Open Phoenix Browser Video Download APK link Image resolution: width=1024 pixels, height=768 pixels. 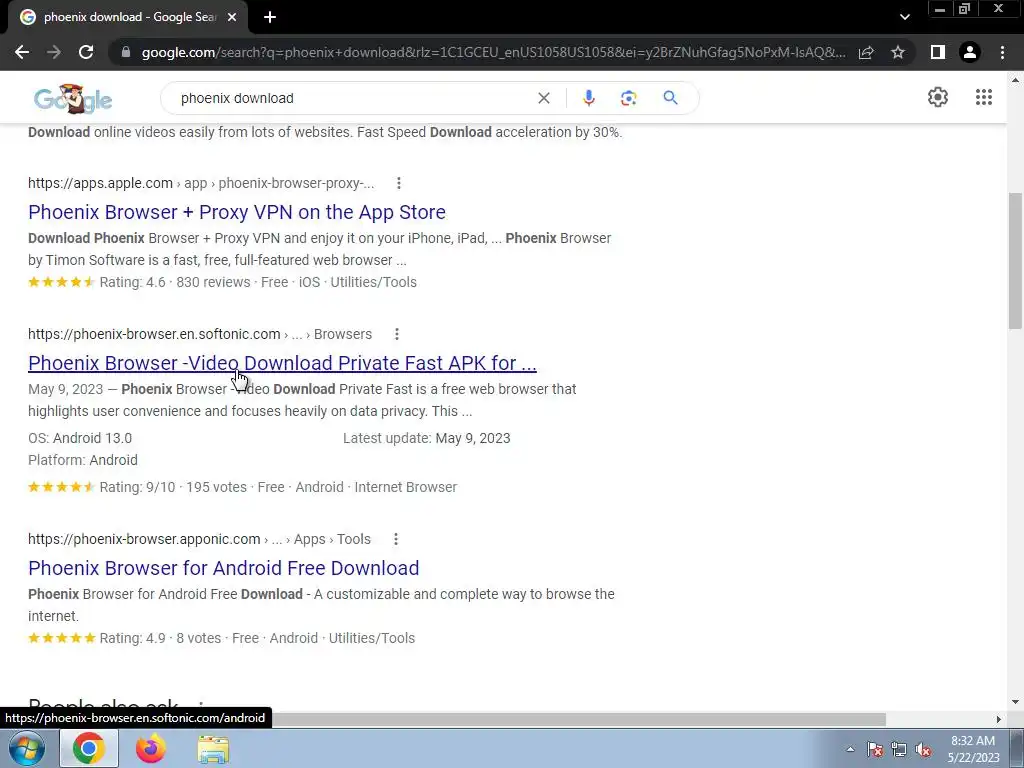282,363
